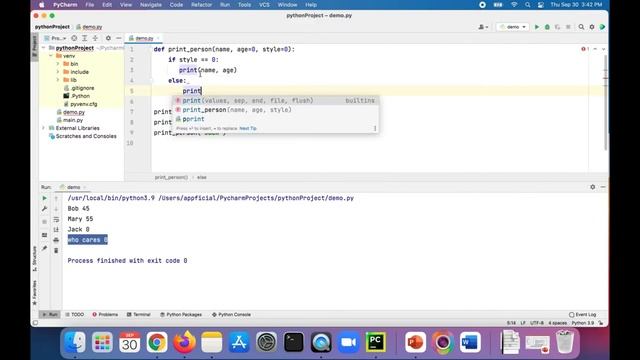This screenshot has height=360, width=640.
Task: Expand the lib folder
Action: click(58, 80)
